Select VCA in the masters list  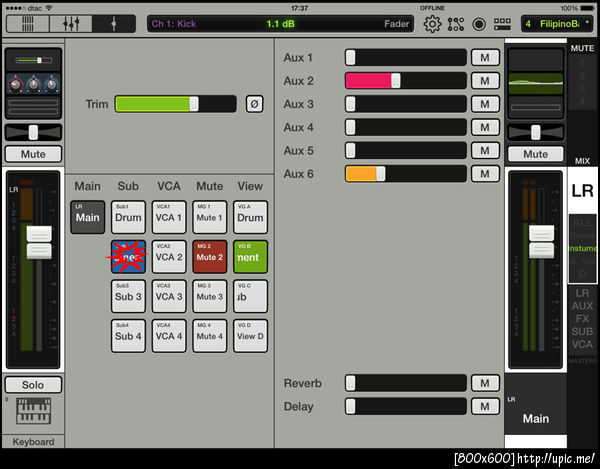(x=582, y=344)
